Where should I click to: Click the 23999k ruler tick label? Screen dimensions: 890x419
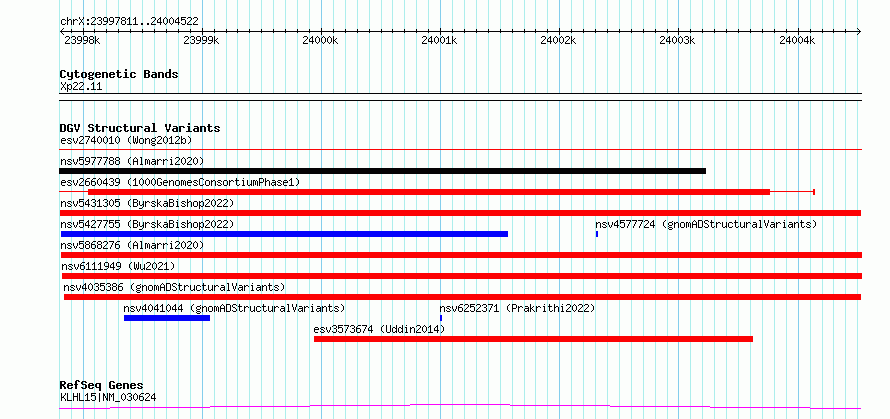click(x=202, y=40)
